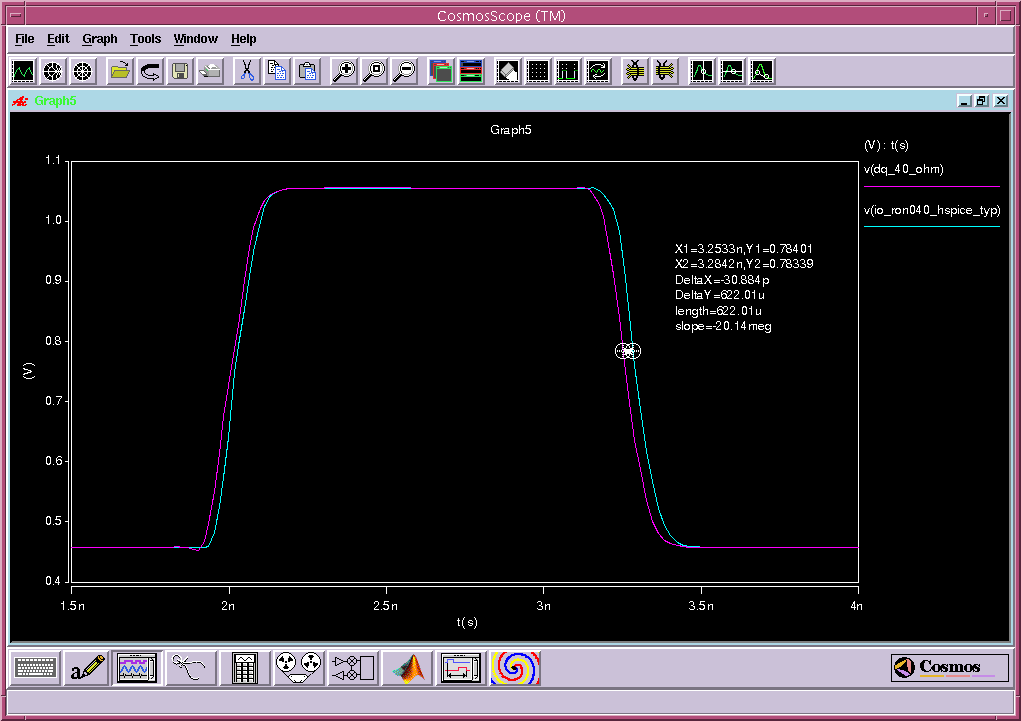The image size is (1021, 721).
Task: Open the Graph menu
Action: 100,39
